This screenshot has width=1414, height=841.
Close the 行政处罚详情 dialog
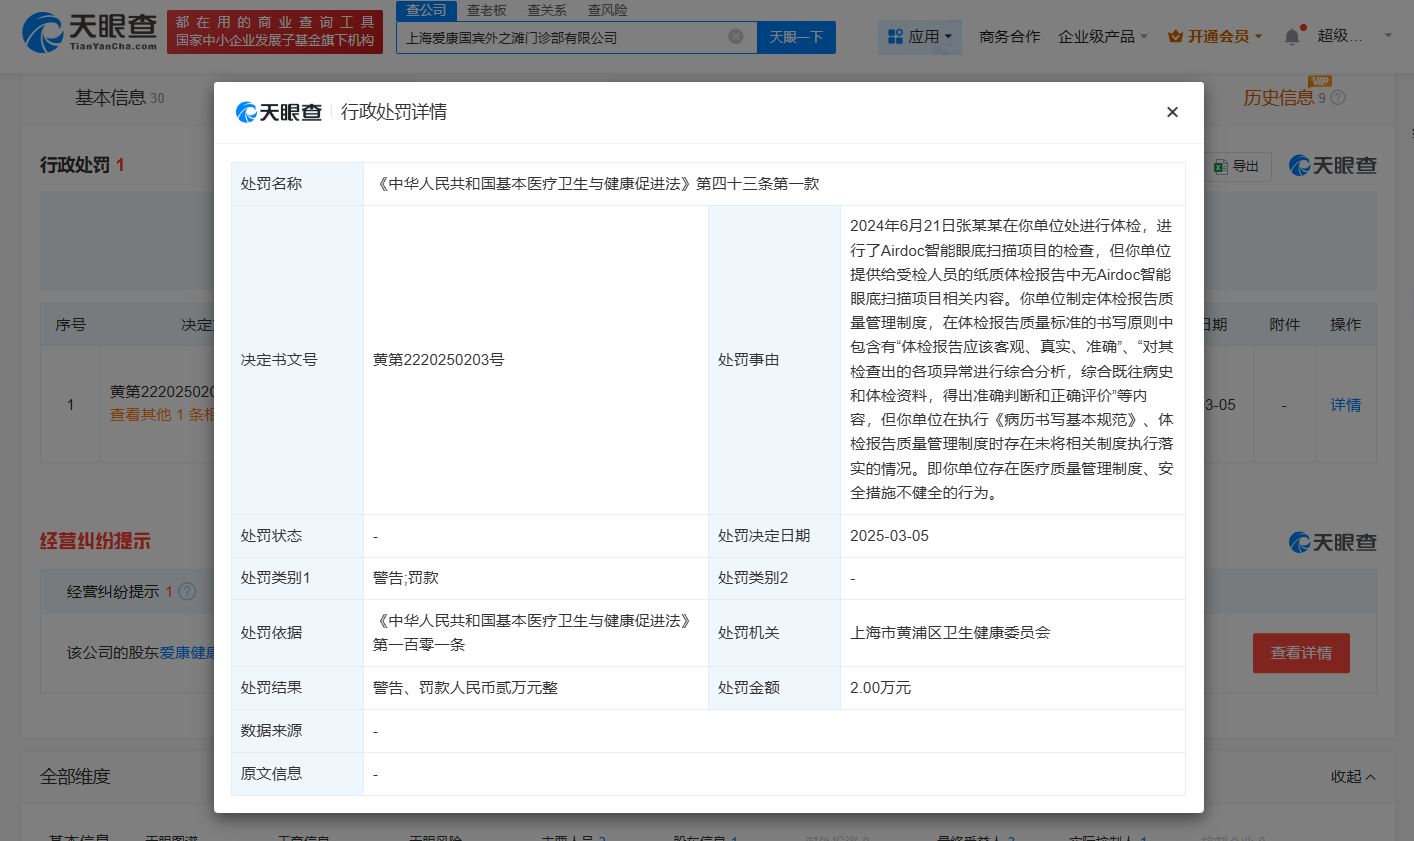1172,112
